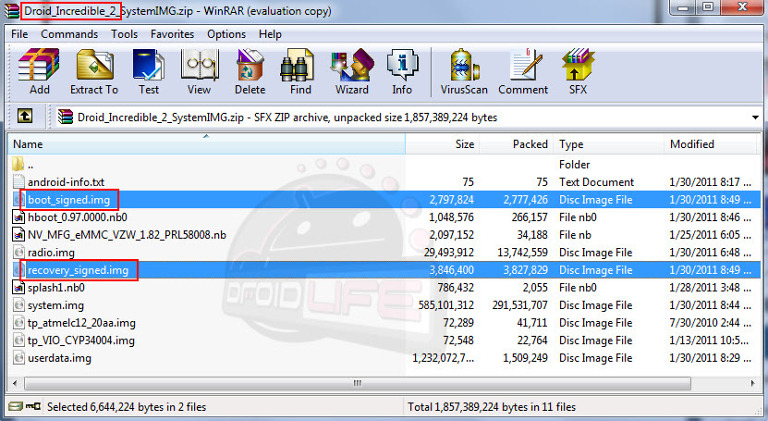Sort the list by Size column
768x421 pixels.
(x=464, y=144)
